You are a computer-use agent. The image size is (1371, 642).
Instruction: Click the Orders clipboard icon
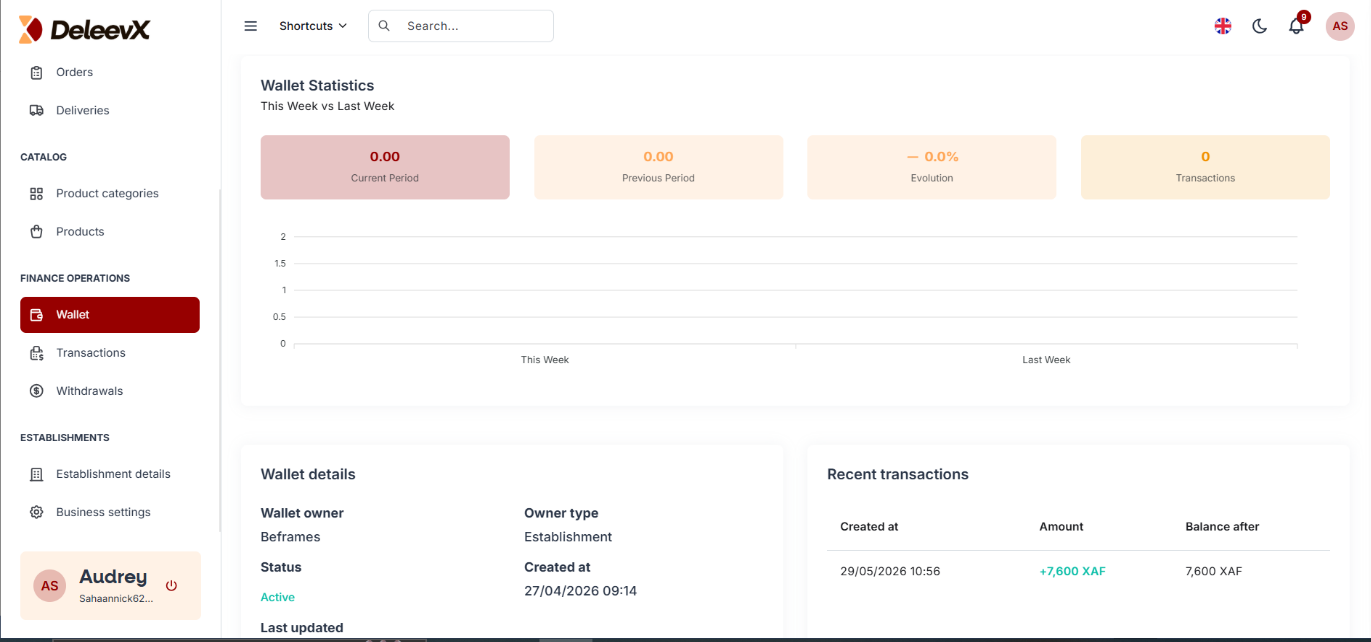[37, 72]
